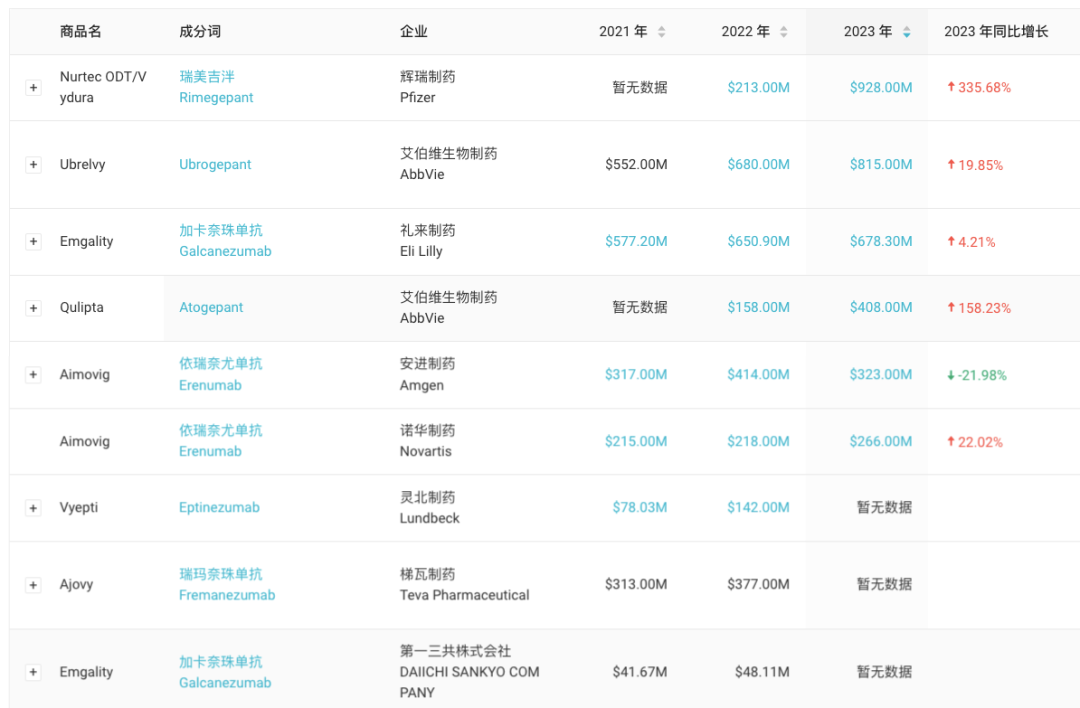Image resolution: width=1080 pixels, height=708 pixels.
Task: Open the Eptinezumab ingredient link
Action: coord(219,508)
